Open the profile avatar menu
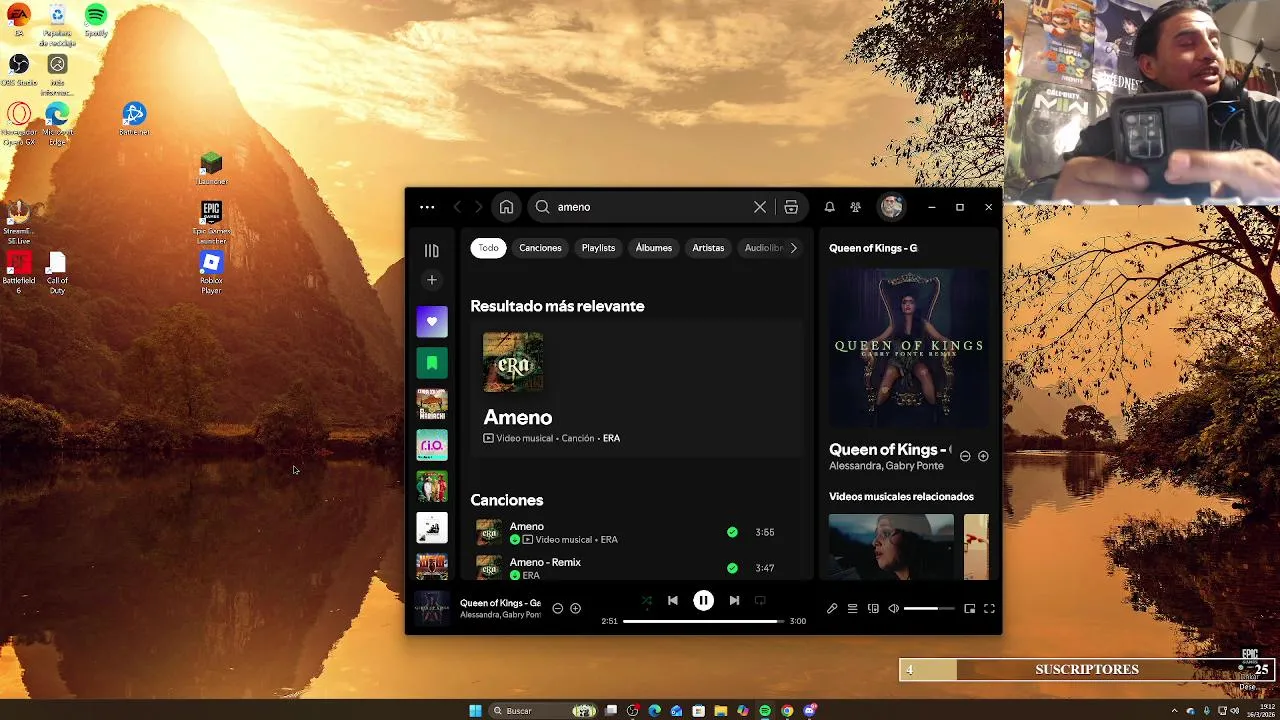Viewport: 1280px width, 720px height. pyautogui.click(x=891, y=207)
